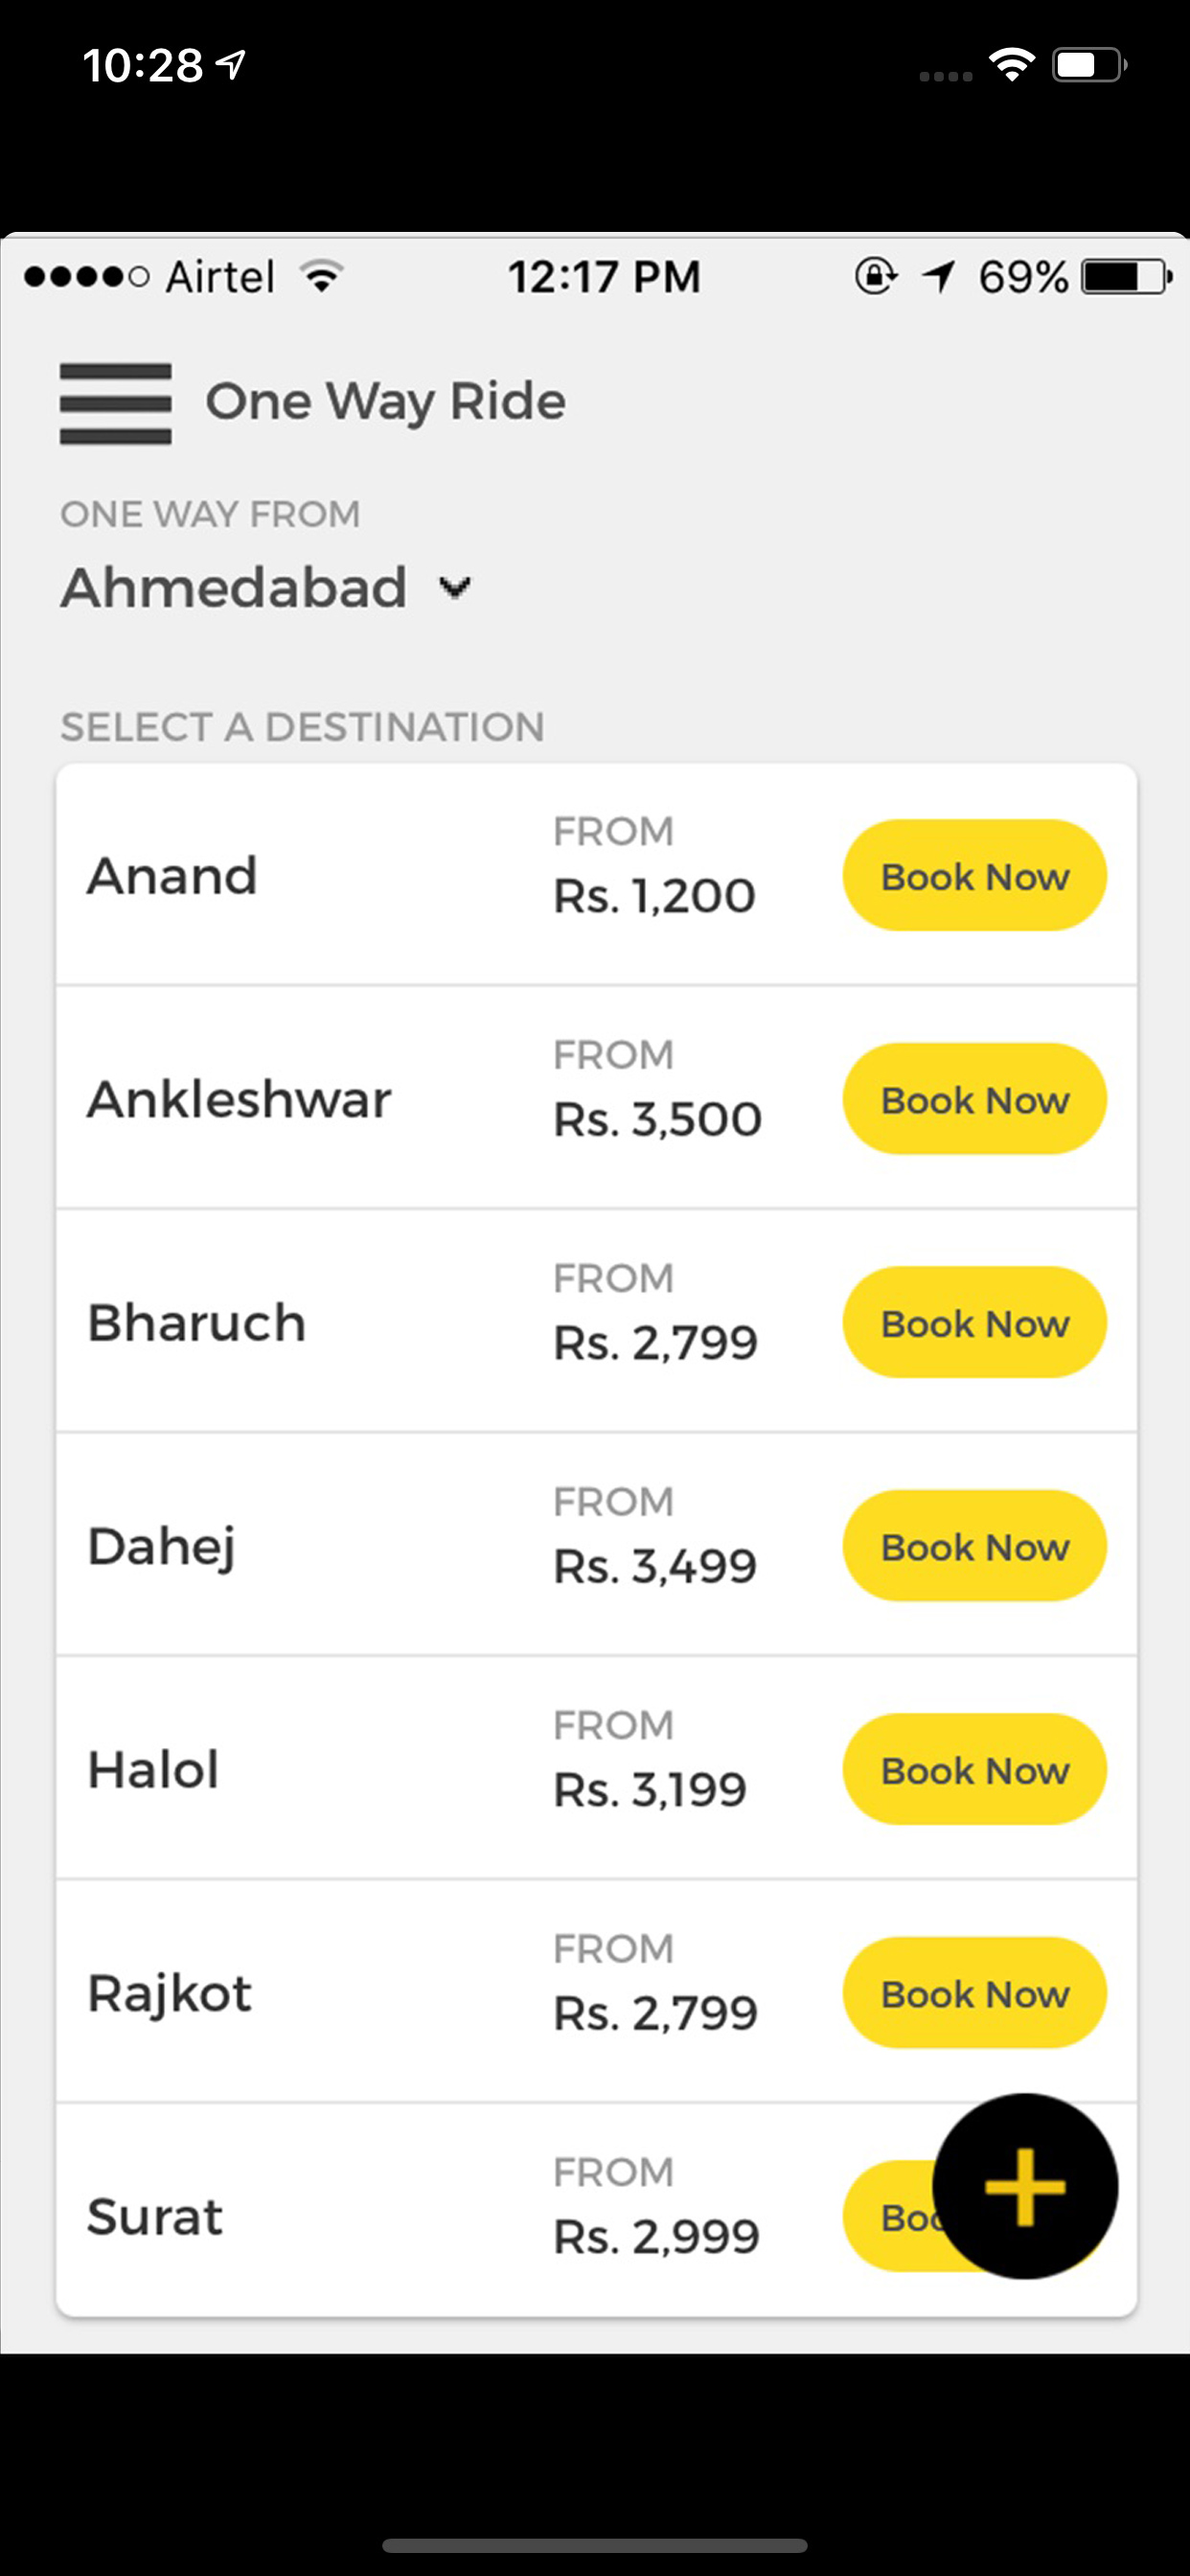This screenshot has width=1190, height=2576.
Task: Book Now for Ankleshwar
Action: pyautogui.click(x=974, y=1099)
